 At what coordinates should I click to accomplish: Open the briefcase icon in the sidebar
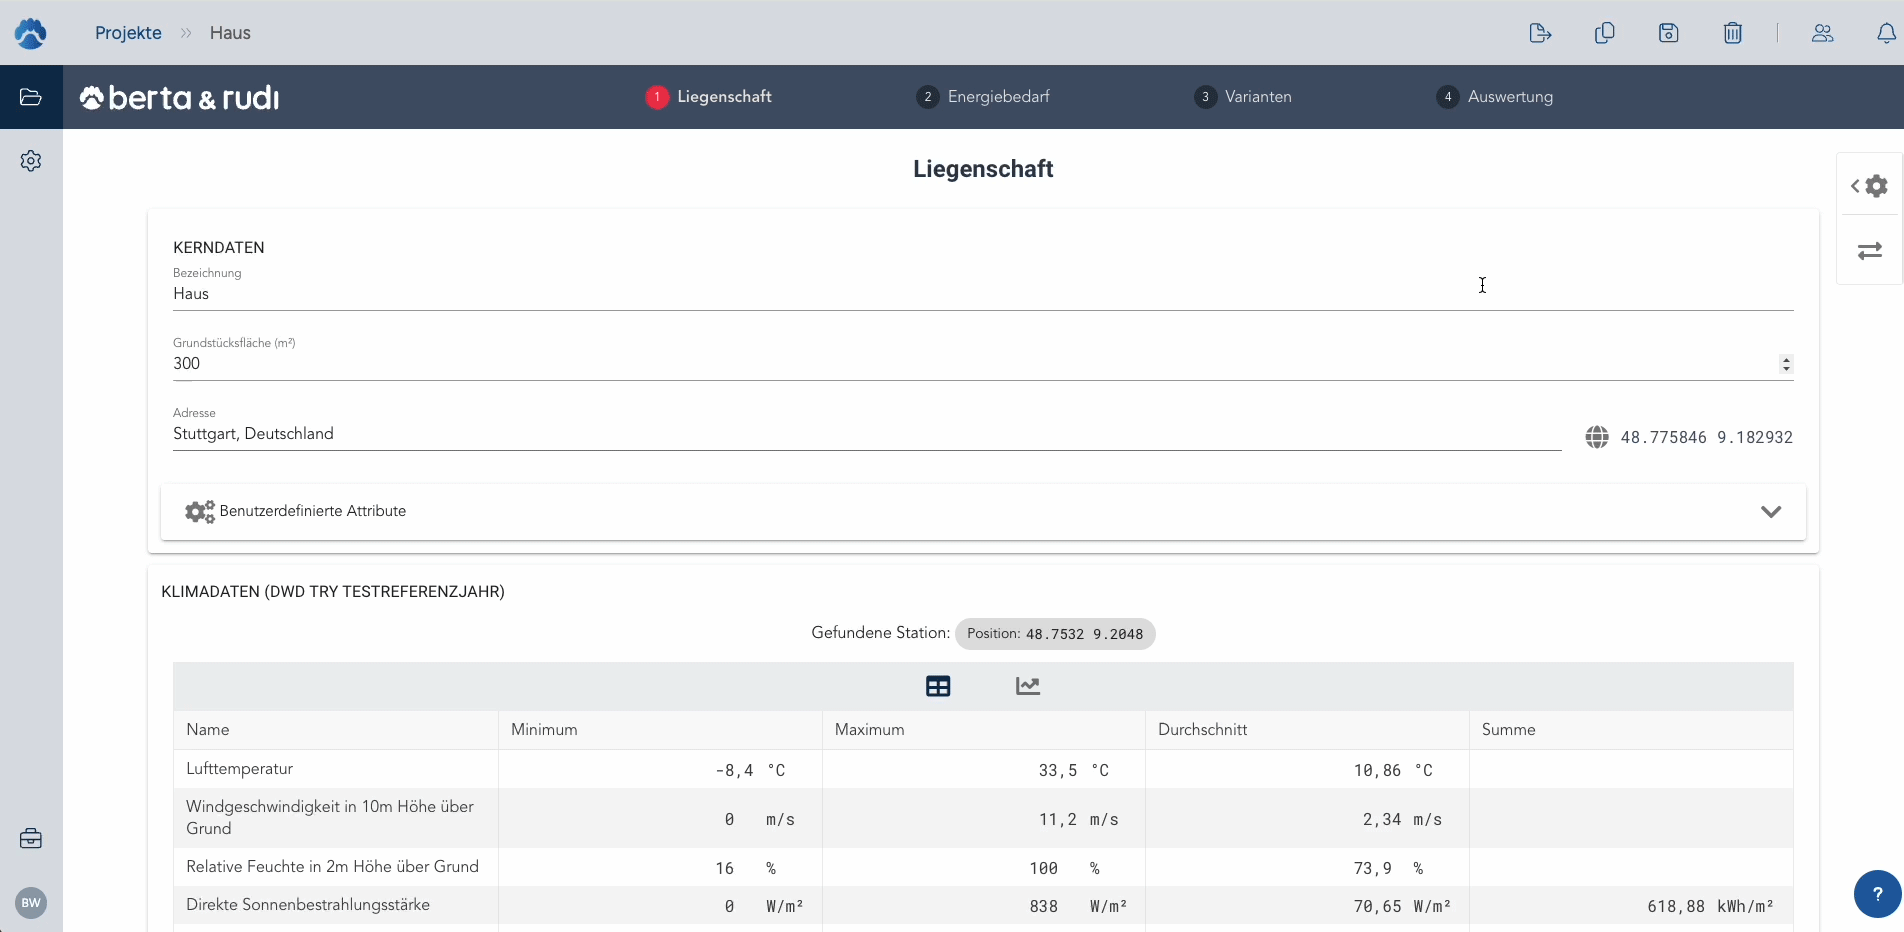(x=31, y=838)
